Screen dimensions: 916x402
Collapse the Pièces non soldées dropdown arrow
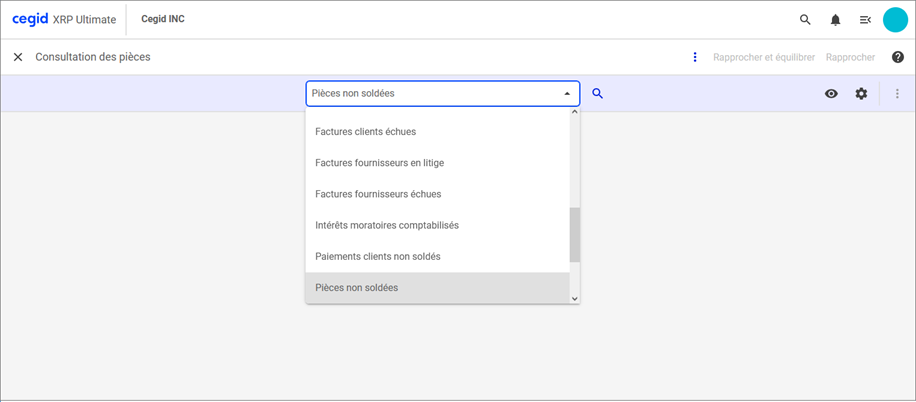click(567, 93)
